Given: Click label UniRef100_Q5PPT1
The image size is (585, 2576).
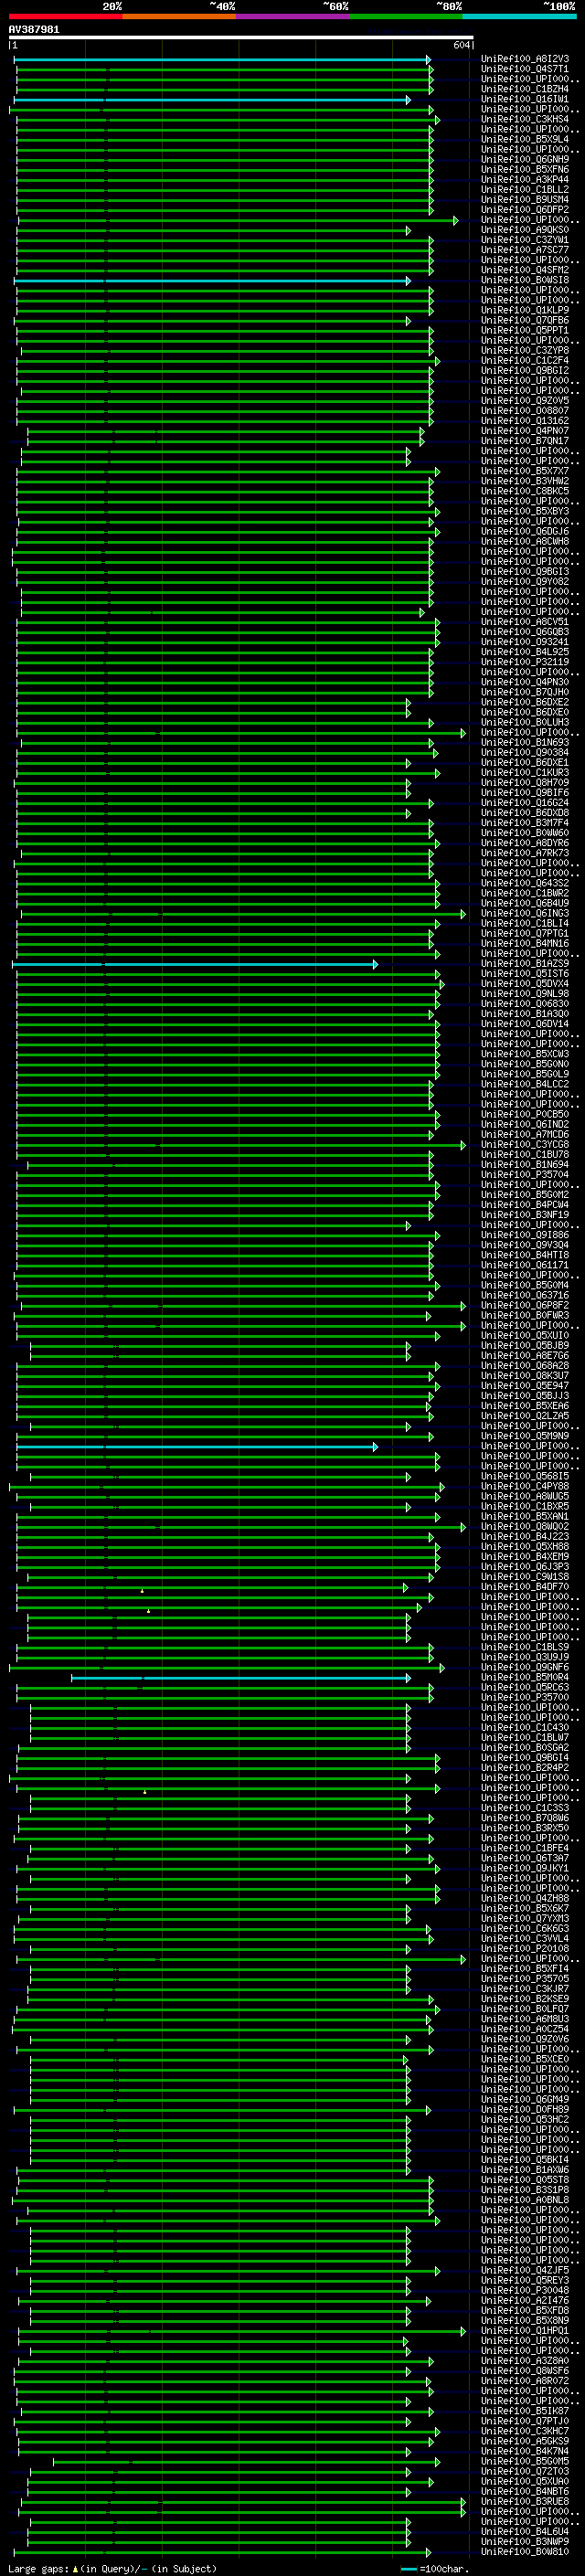Looking at the screenshot, I should (525, 330).
